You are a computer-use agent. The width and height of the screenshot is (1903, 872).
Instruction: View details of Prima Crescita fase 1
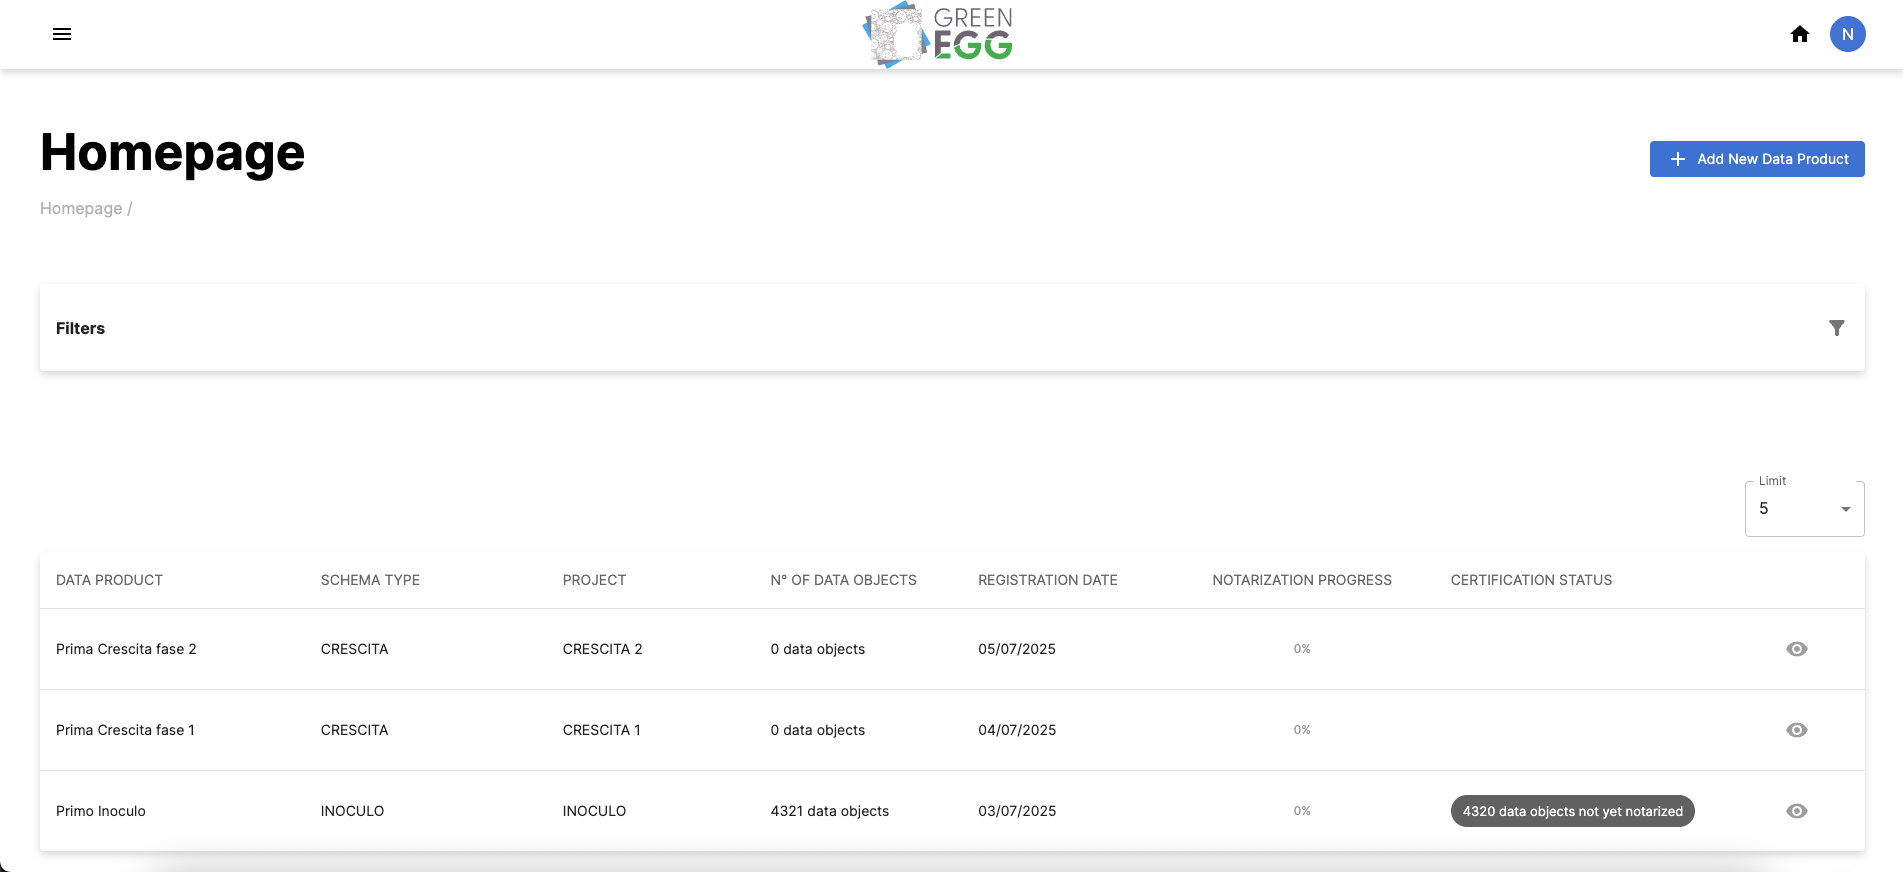click(1796, 730)
